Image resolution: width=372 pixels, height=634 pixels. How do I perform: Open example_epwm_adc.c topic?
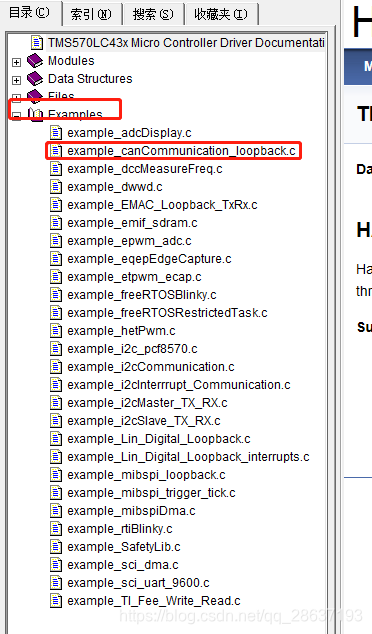pyautogui.click(x=129, y=241)
